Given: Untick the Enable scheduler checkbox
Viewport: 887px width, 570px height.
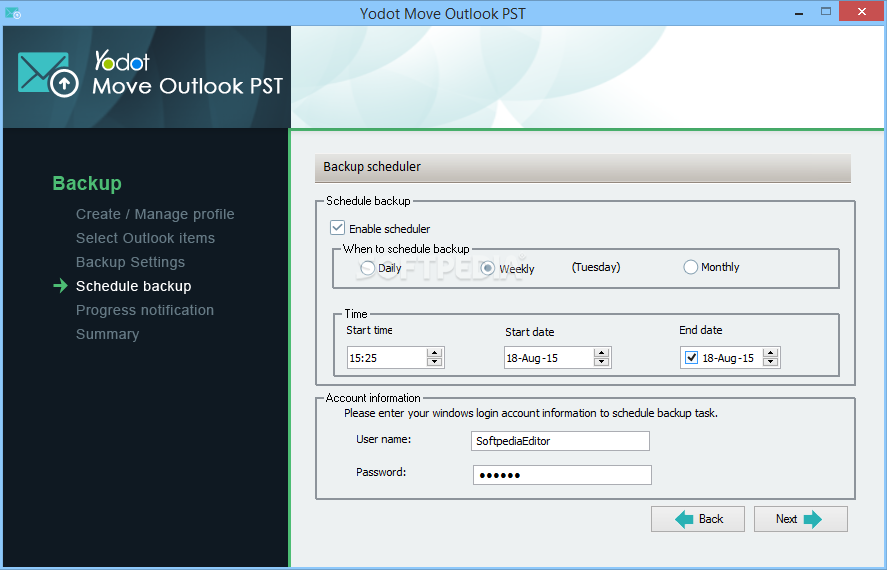Looking at the screenshot, I should click(337, 228).
